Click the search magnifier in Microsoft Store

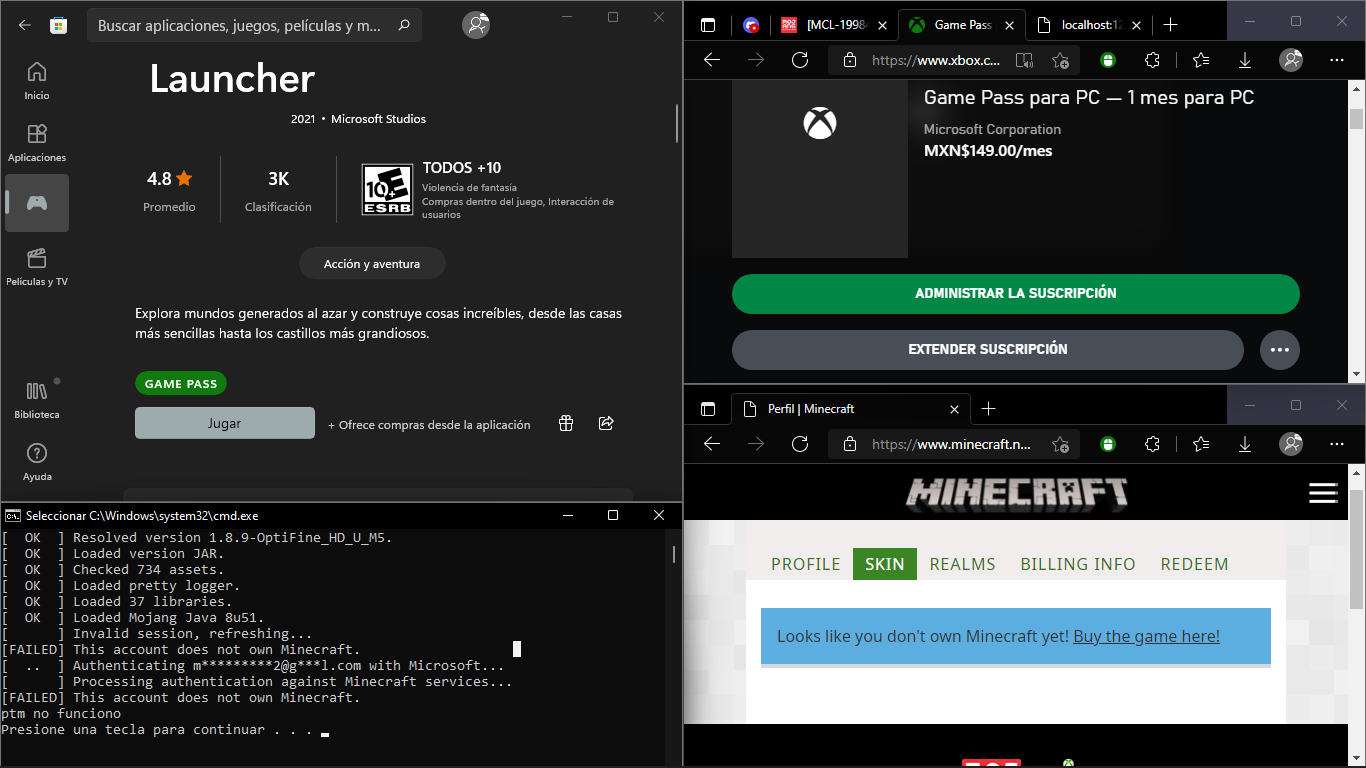(x=404, y=25)
